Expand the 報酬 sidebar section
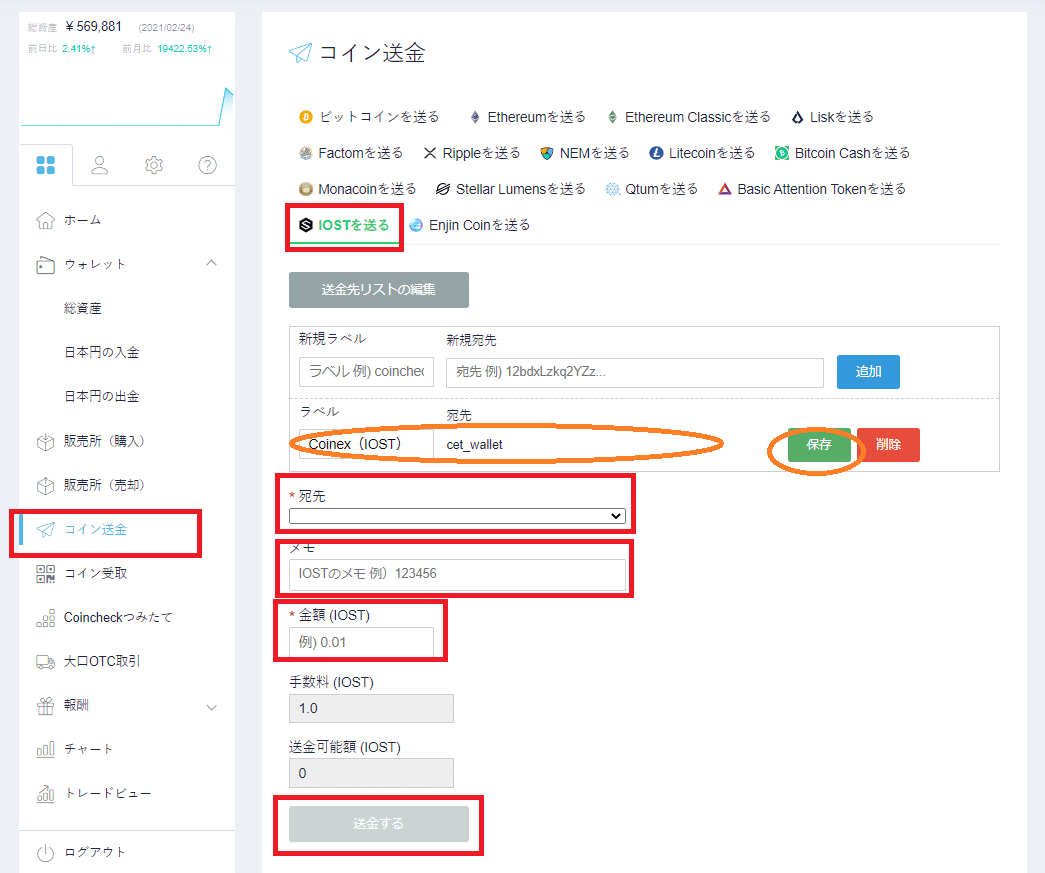Image resolution: width=1045 pixels, height=873 pixels. (210, 705)
